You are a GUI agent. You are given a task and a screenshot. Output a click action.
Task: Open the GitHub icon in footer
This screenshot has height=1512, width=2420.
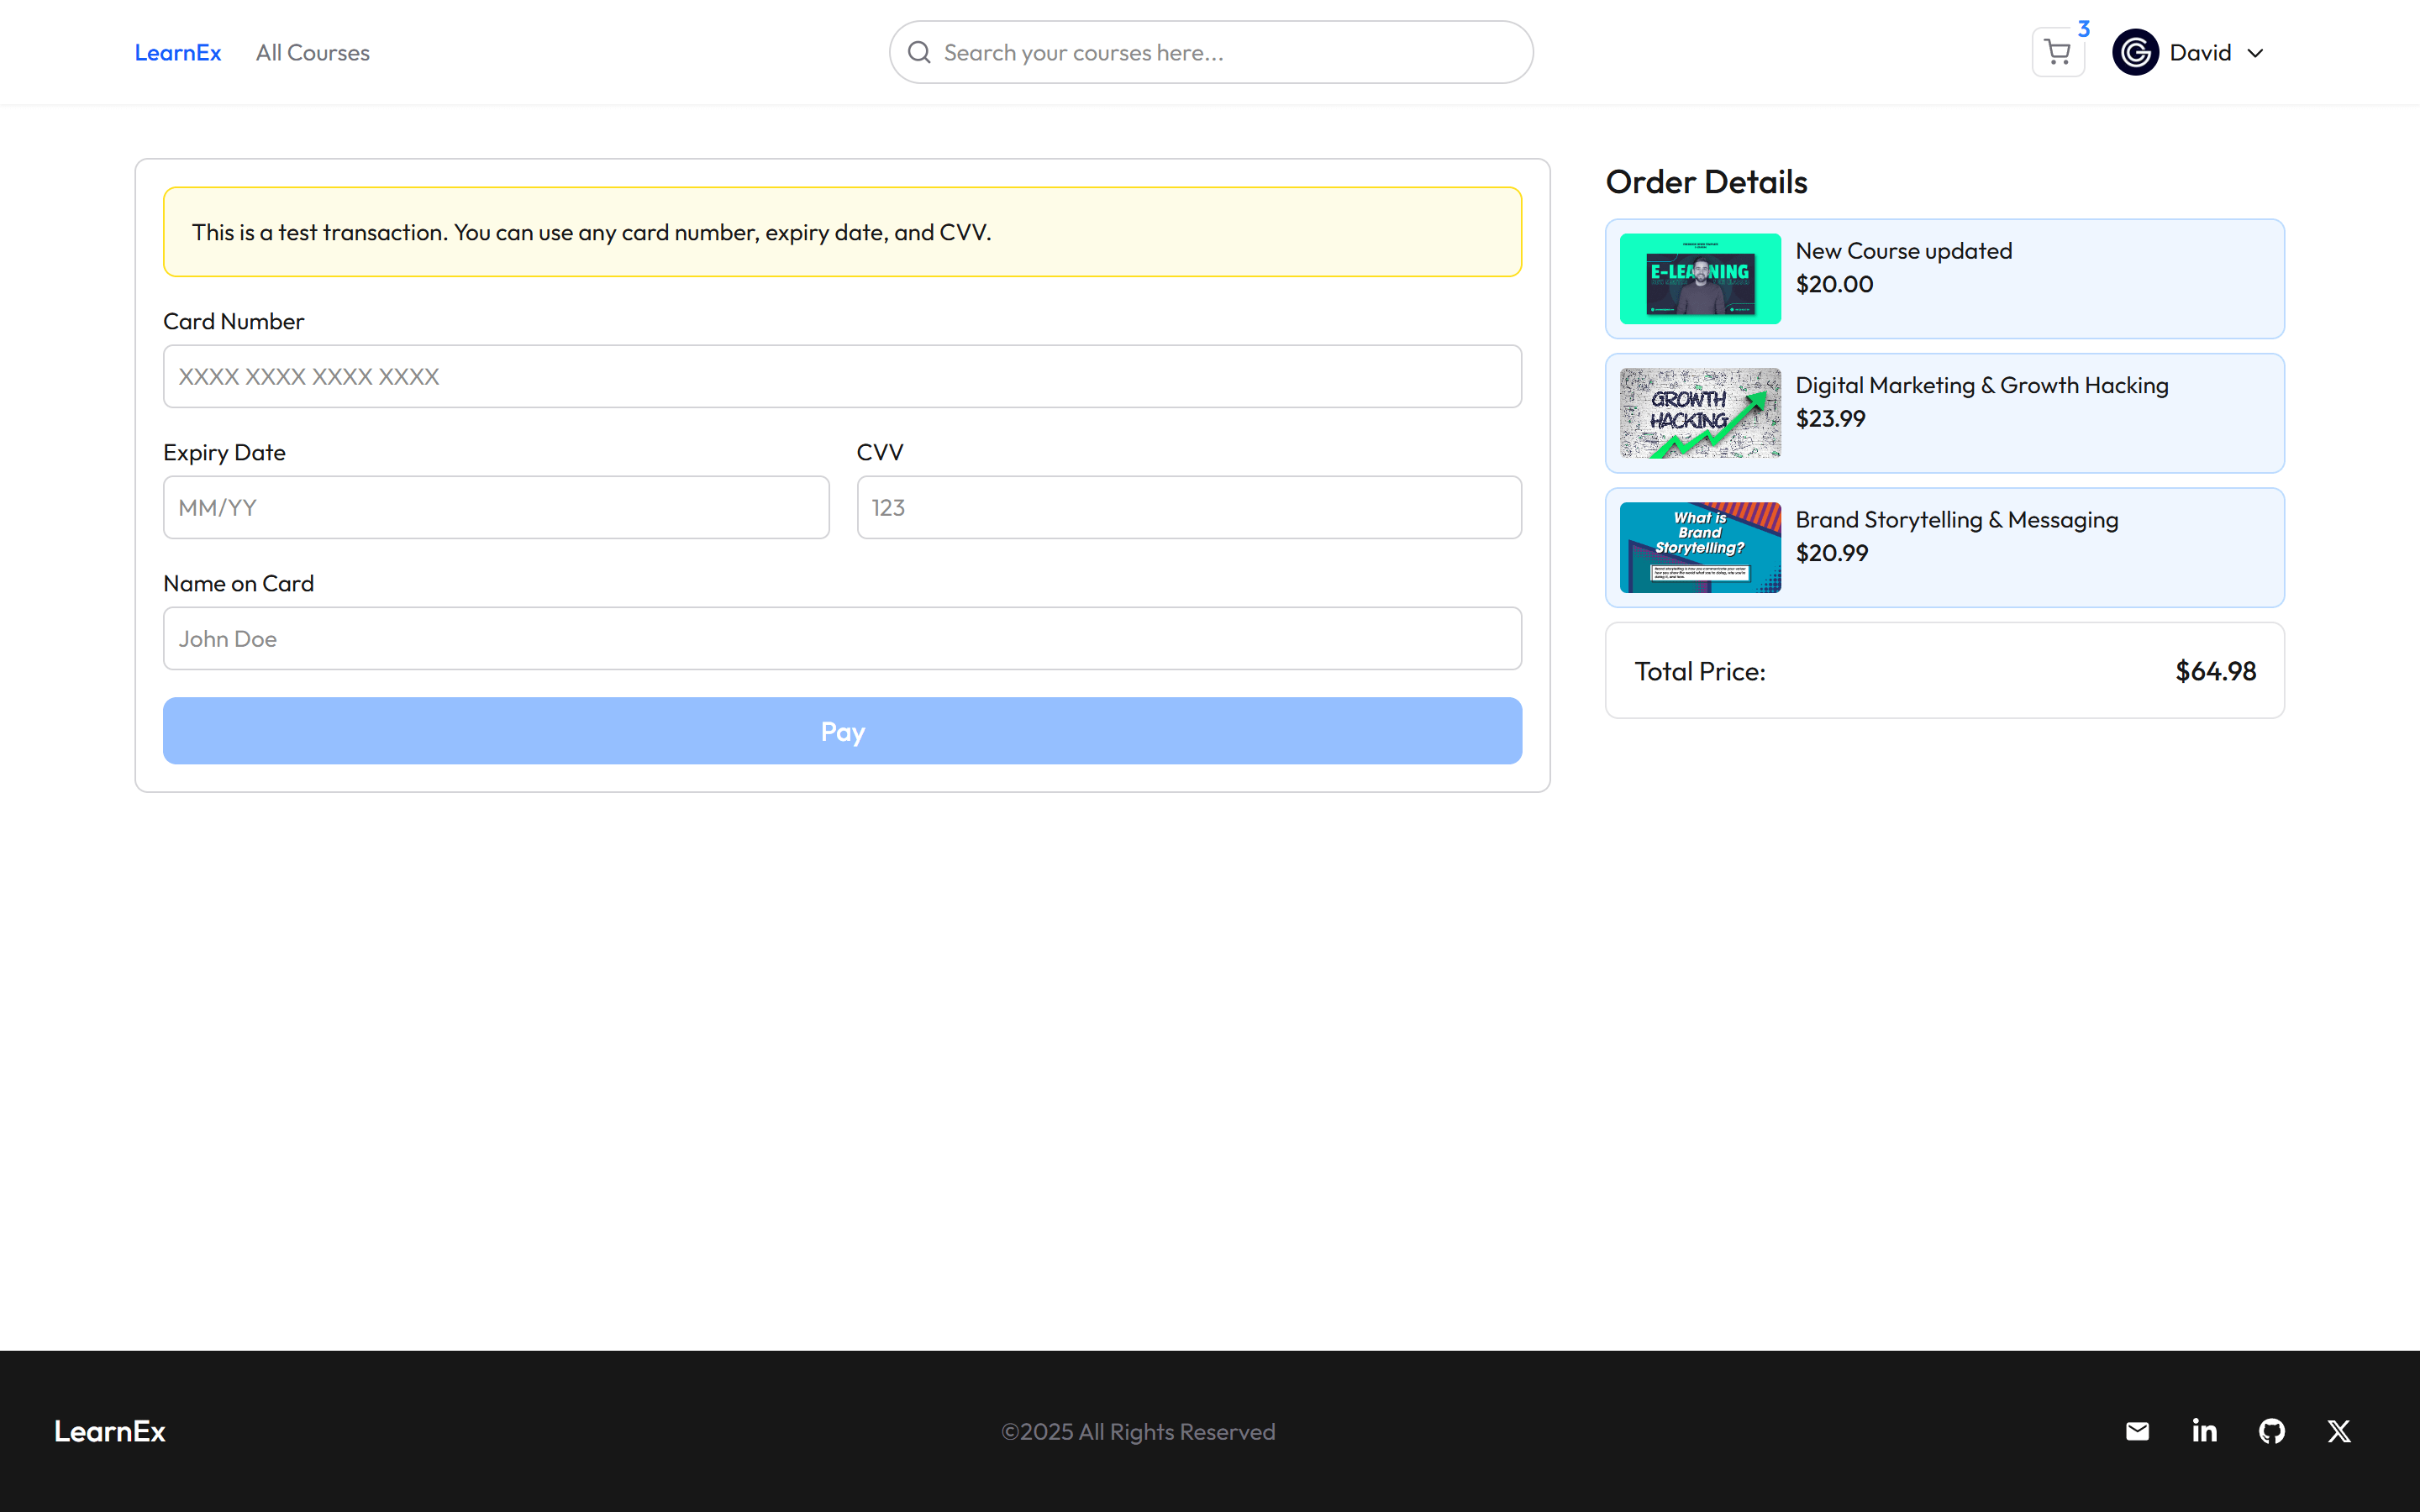(2271, 1431)
